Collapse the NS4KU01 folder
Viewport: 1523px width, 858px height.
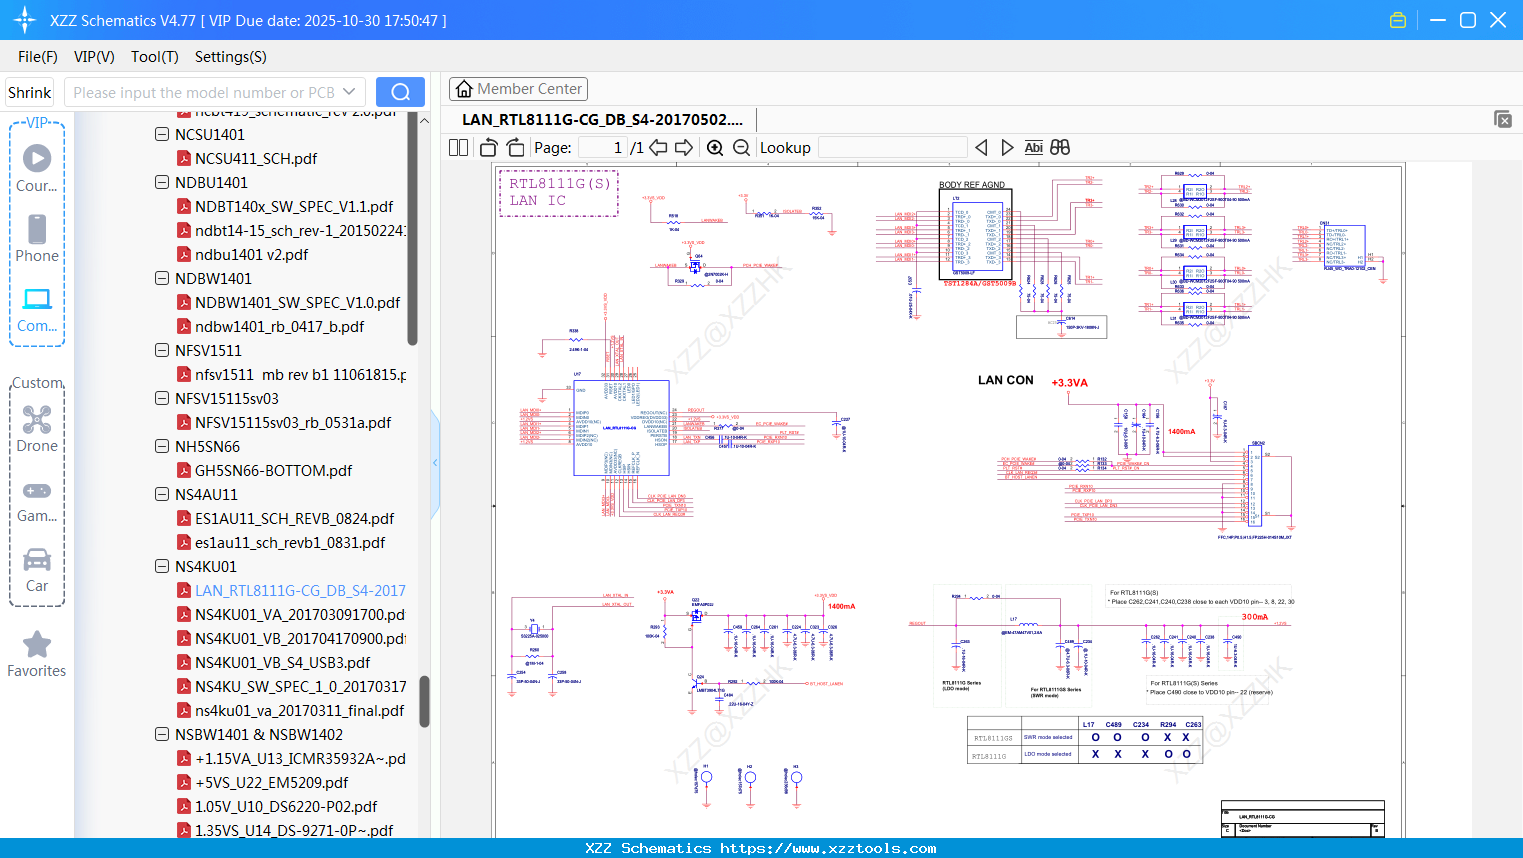[162, 566]
